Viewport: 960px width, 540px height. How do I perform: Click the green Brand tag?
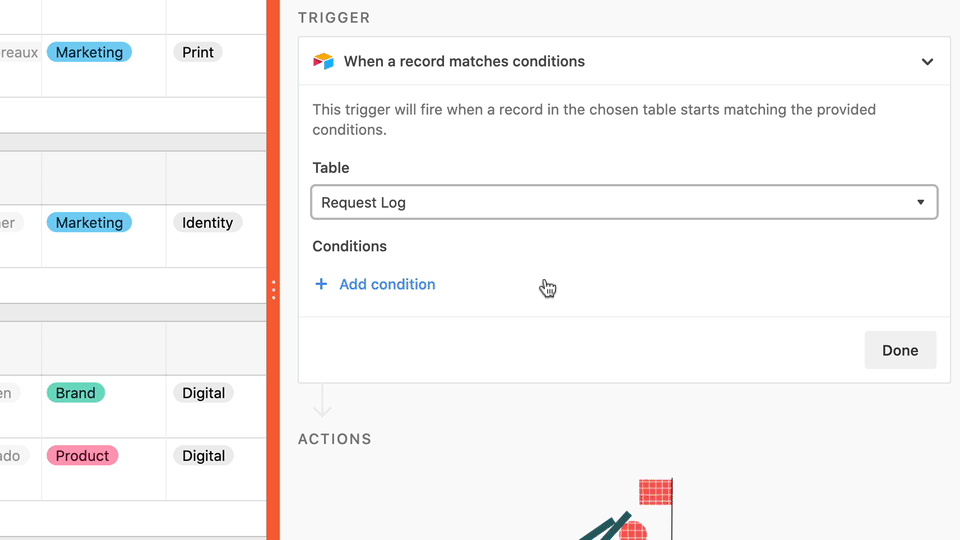click(76, 392)
